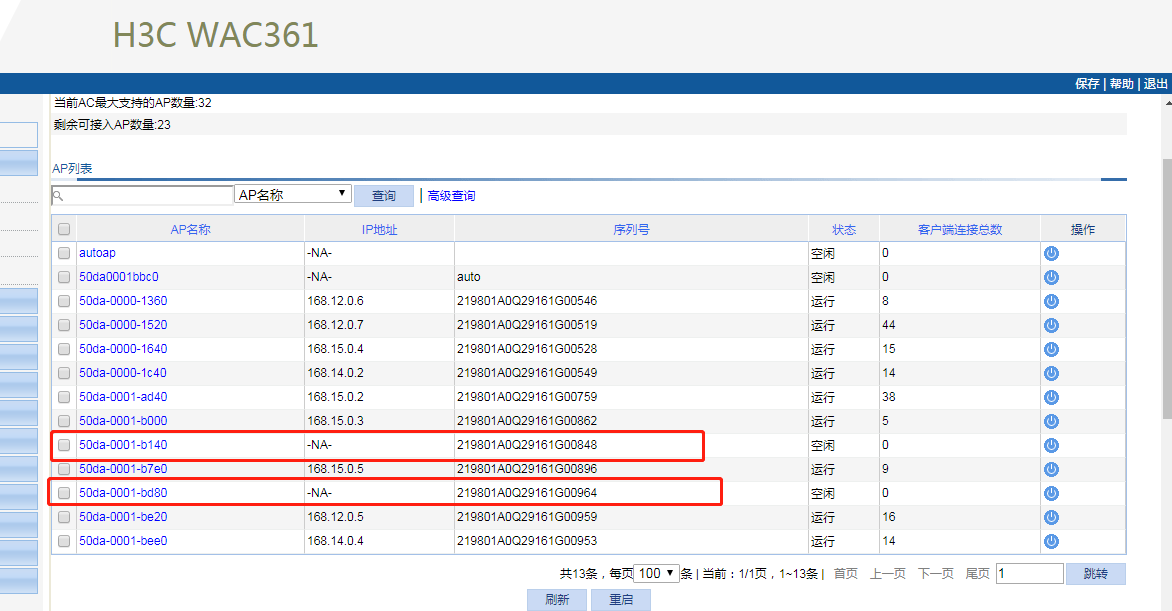Click power icon in 50da-0000-1c40 row
The height and width of the screenshot is (611, 1172).
[x=1051, y=373]
